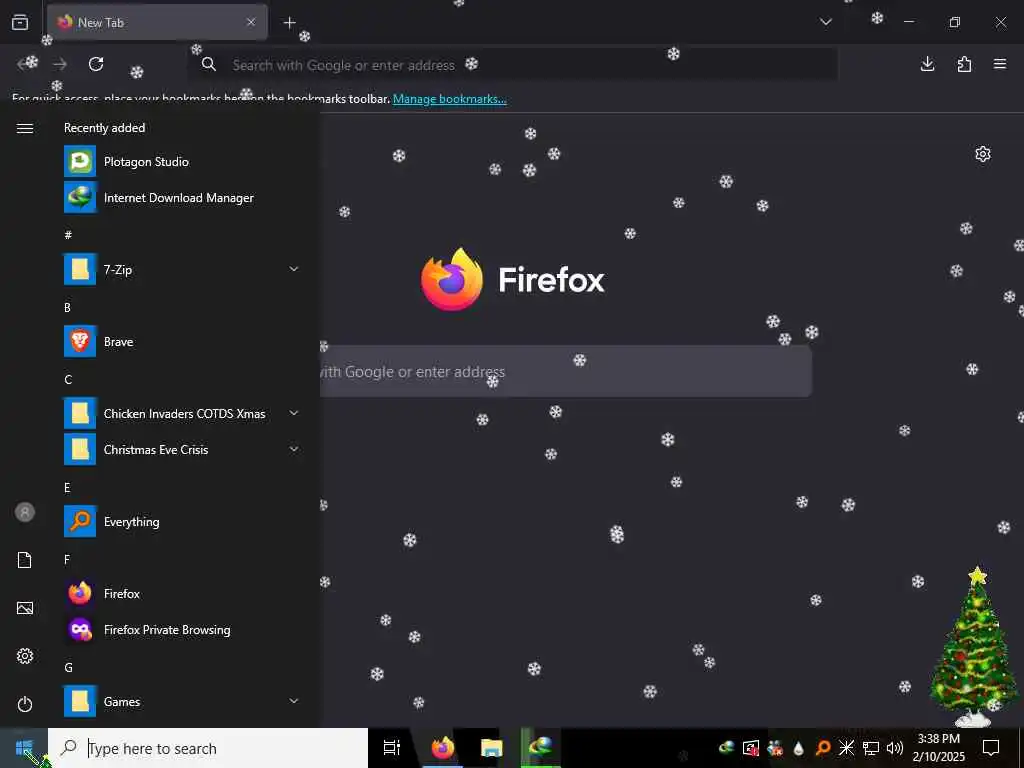Image resolution: width=1024 pixels, height=768 pixels.
Task: Select the letter G section header
Action: (68, 667)
